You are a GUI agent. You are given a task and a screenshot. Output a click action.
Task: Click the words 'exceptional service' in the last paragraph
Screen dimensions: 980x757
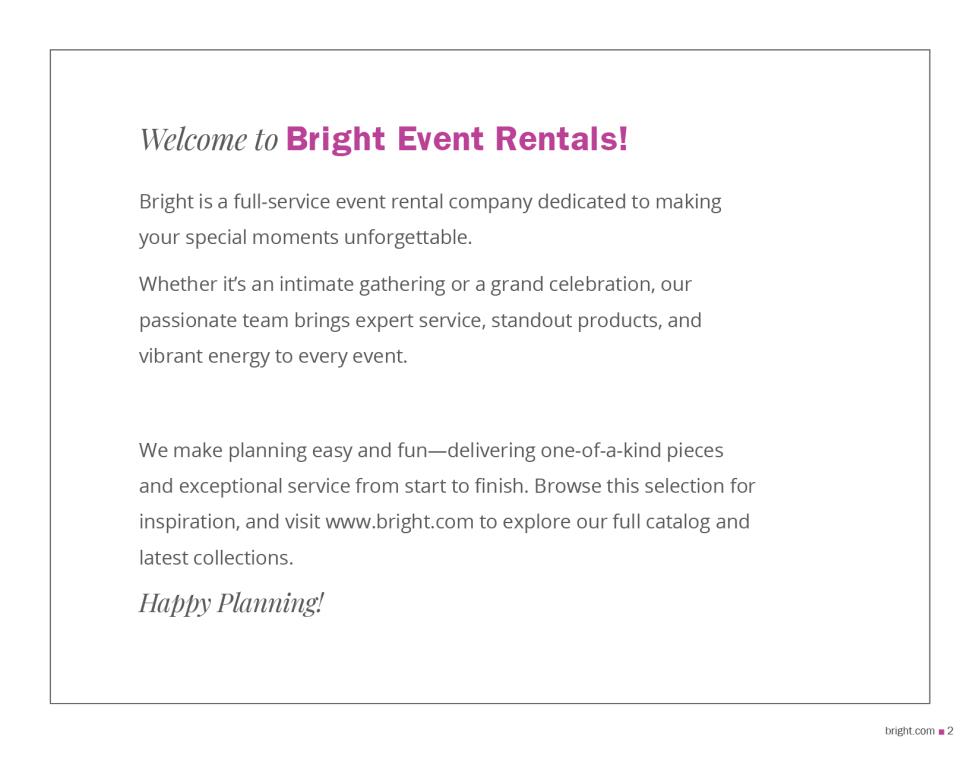pyautogui.click(x=265, y=486)
